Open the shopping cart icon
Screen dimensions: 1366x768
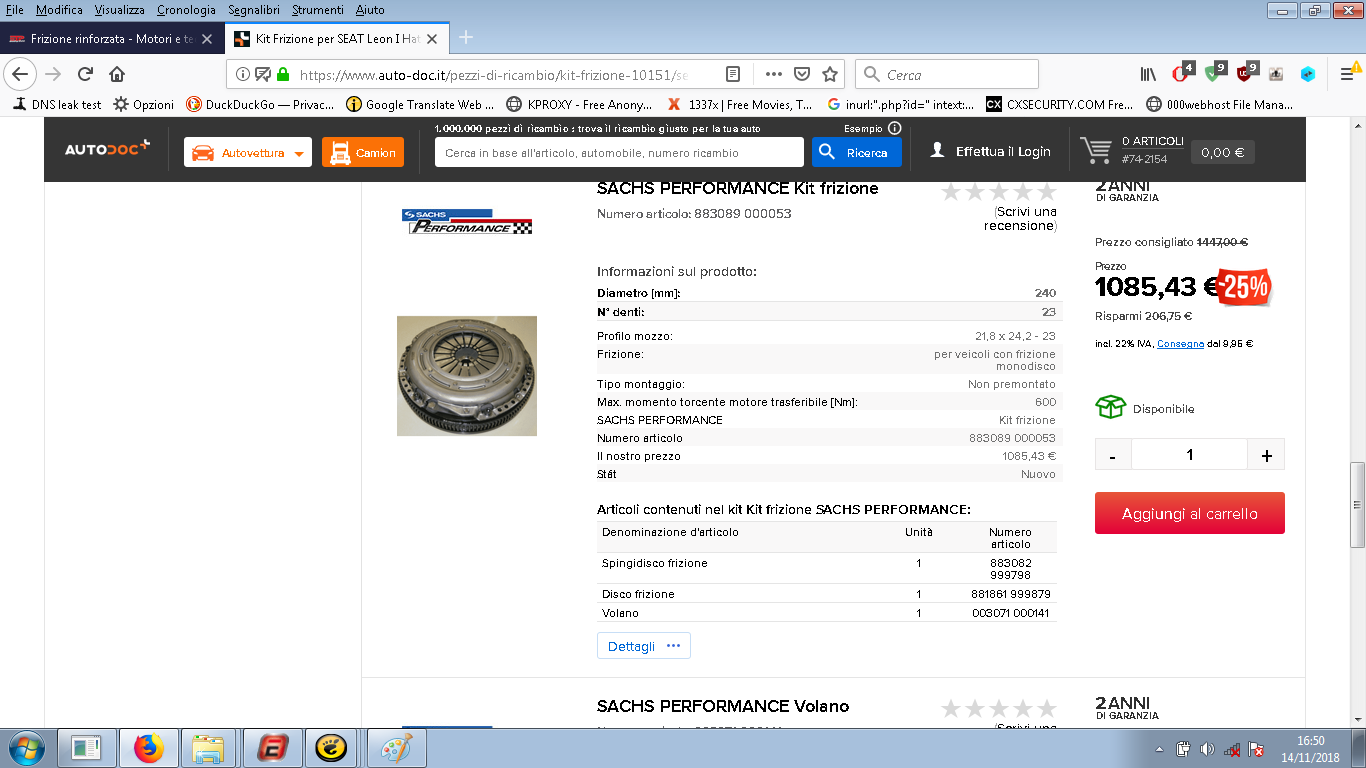point(1096,152)
